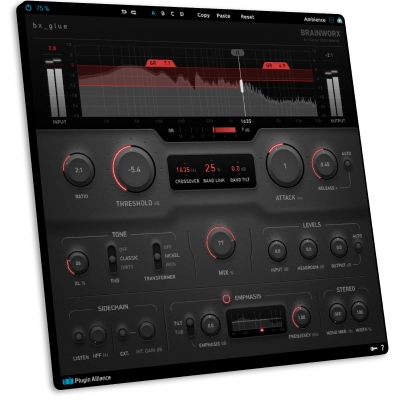Click the redo arrow icon

click(x=134, y=13)
